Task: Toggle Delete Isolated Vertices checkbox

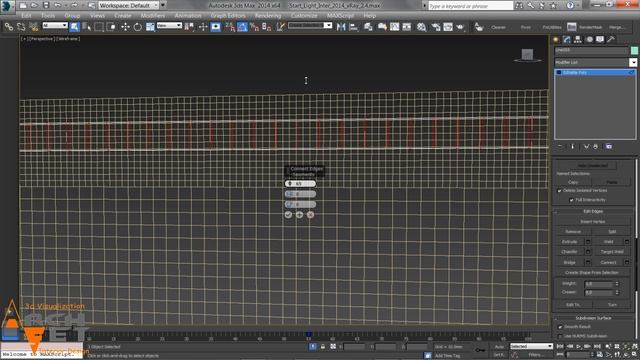Action: coord(560,191)
